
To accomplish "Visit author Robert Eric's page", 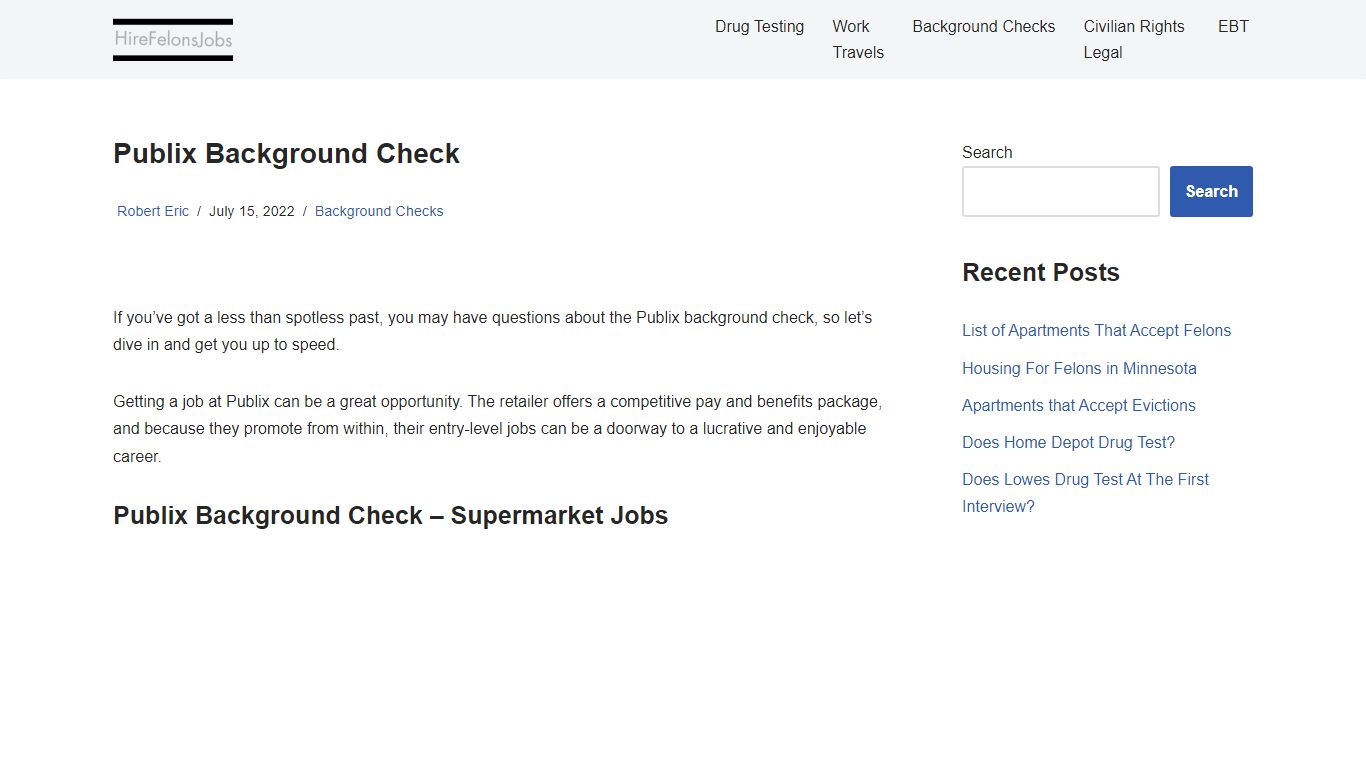I will (x=153, y=211).
